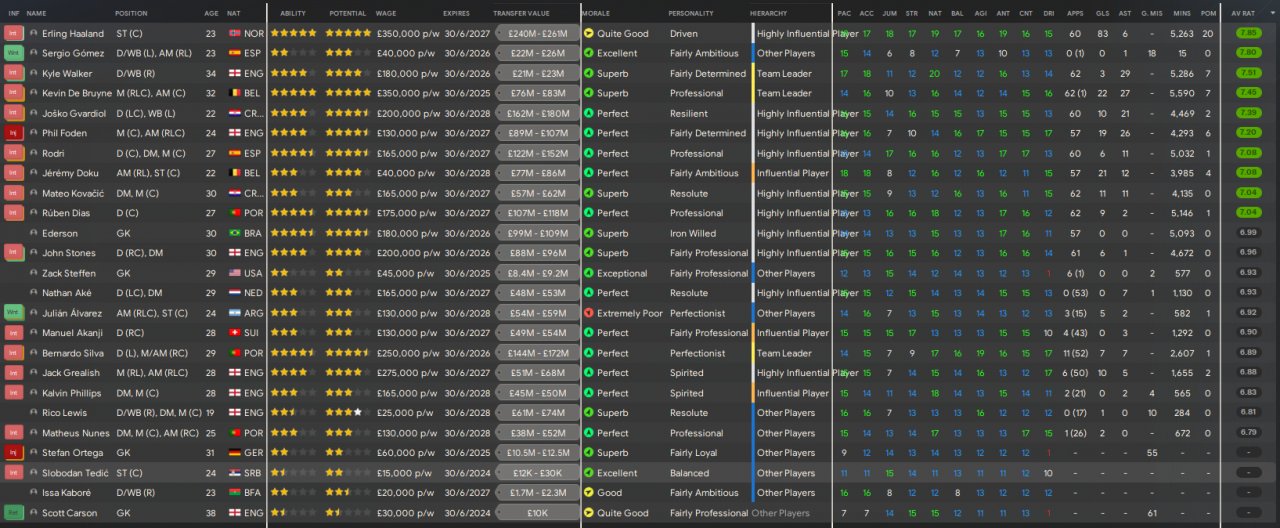Sort by the POSITION column header

pos(131,13)
